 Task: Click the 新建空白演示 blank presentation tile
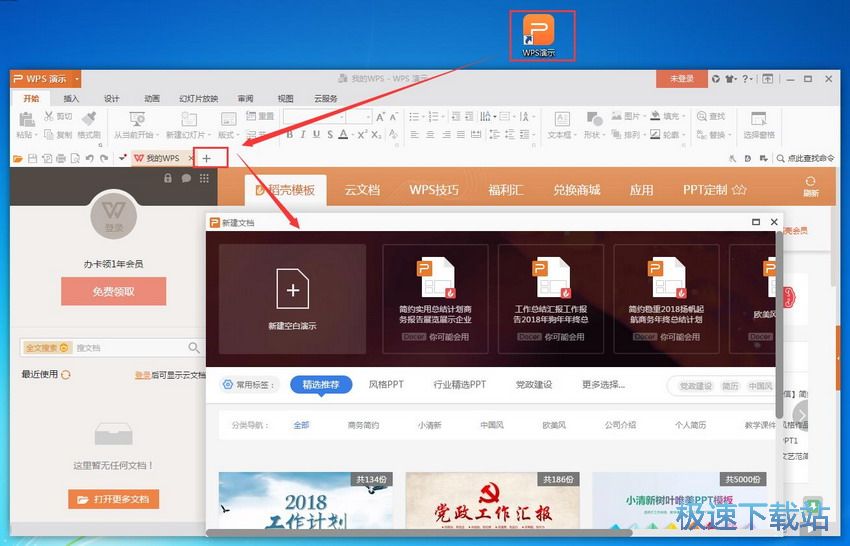coord(292,299)
